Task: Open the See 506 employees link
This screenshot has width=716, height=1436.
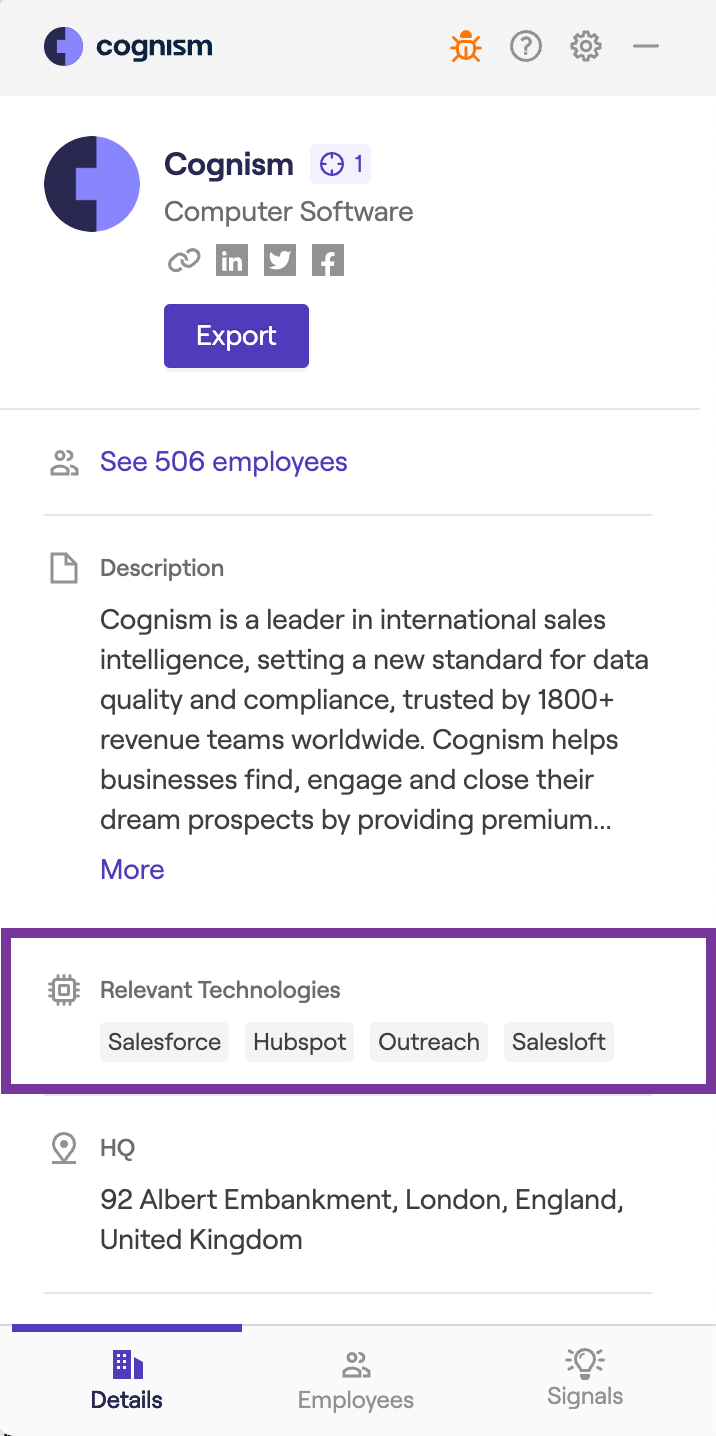Action: [224, 462]
